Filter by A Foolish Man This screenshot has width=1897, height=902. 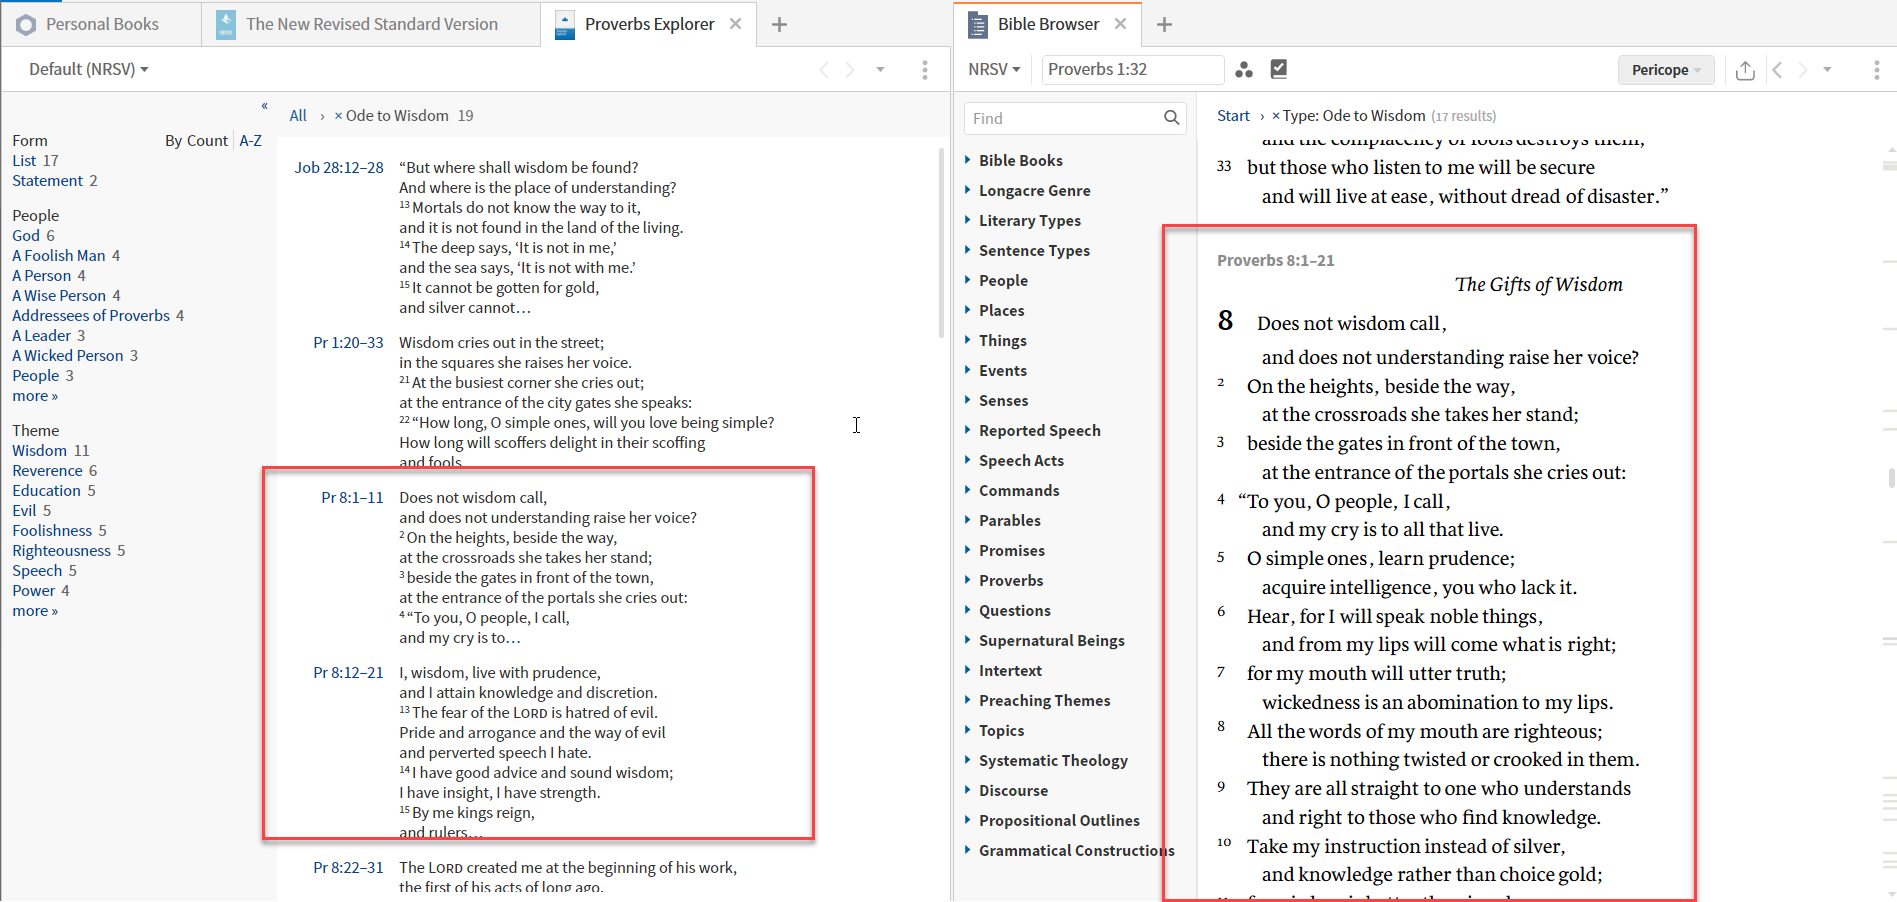[x=58, y=256]
